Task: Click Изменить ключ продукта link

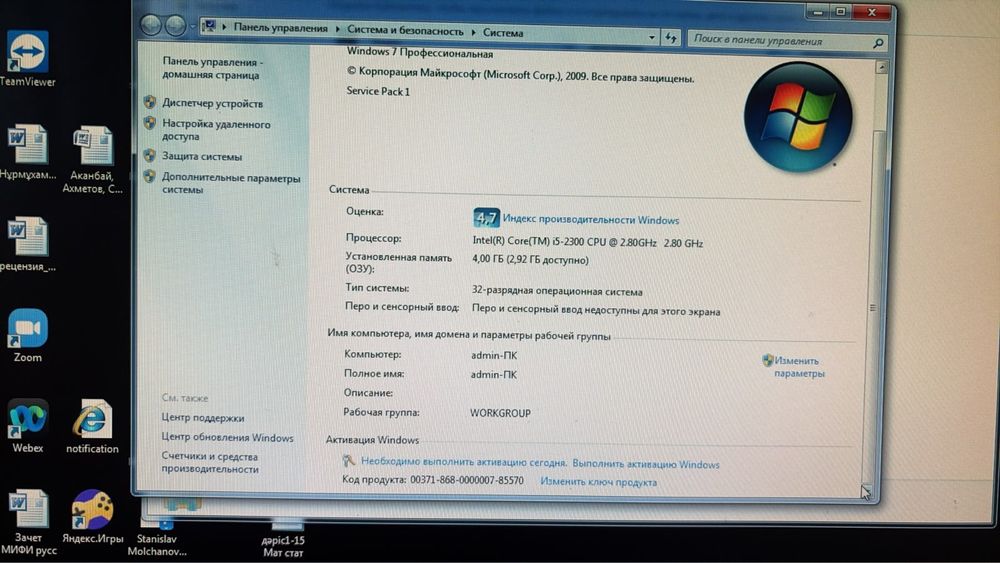Action: coord(598,482)
